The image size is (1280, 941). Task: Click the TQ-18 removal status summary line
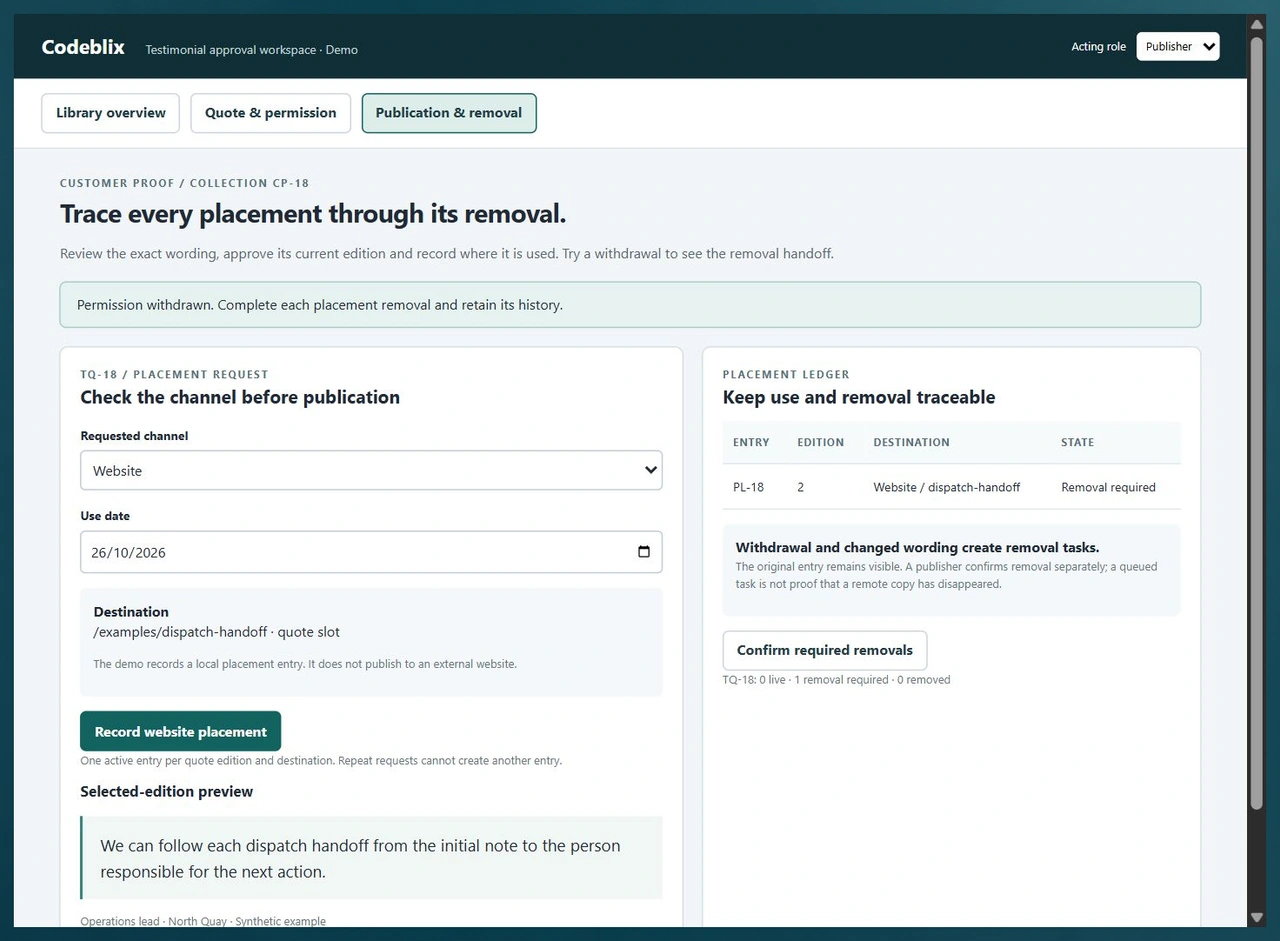836,680
